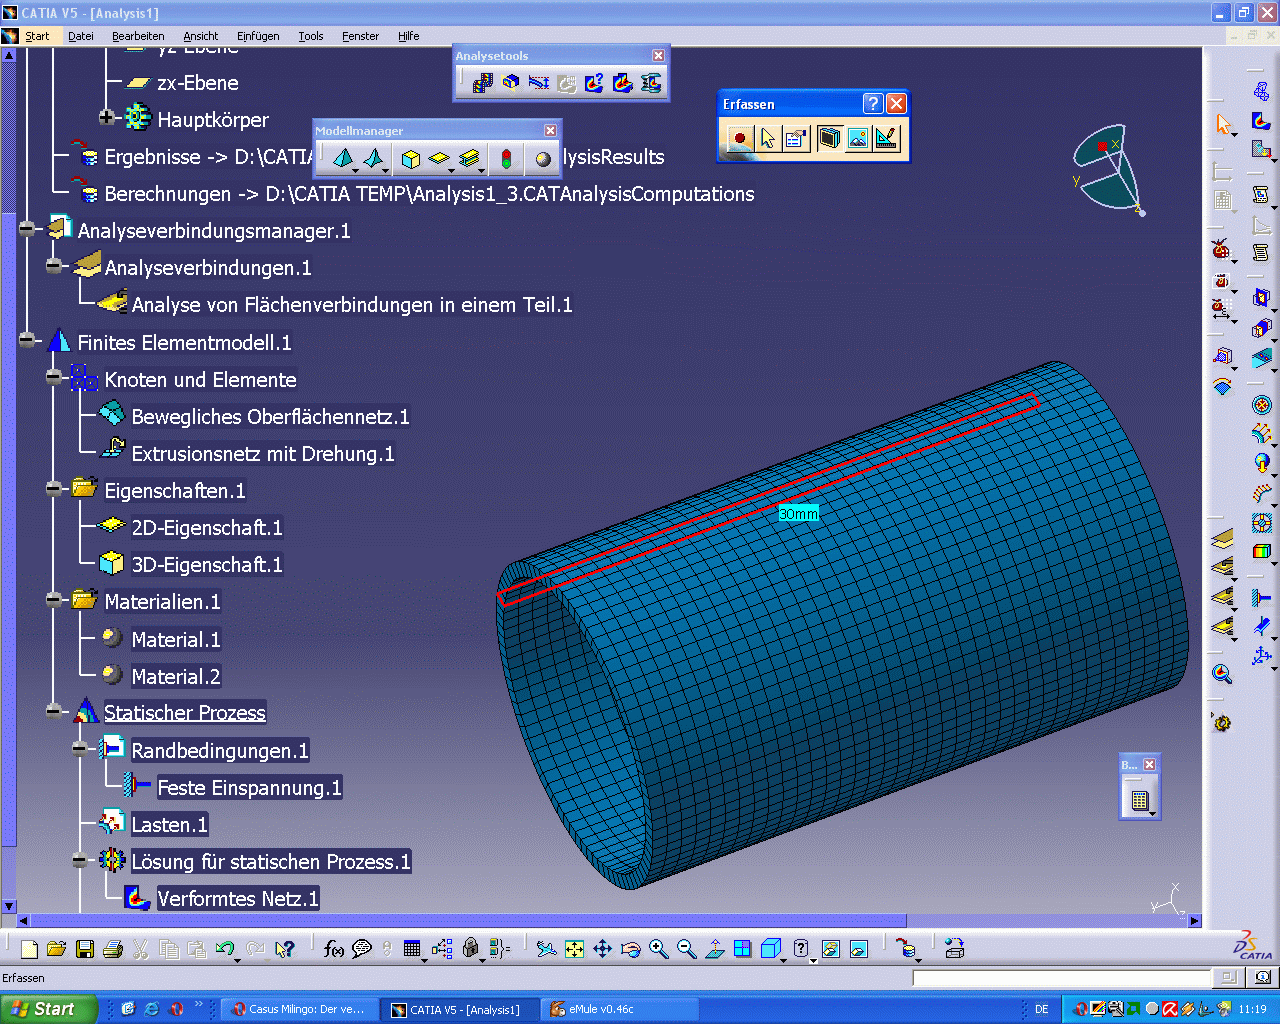Screen dimensions: 1280x1024
Task: Click the horizontal scrollbar below the tree
Action: coord(468,920)
